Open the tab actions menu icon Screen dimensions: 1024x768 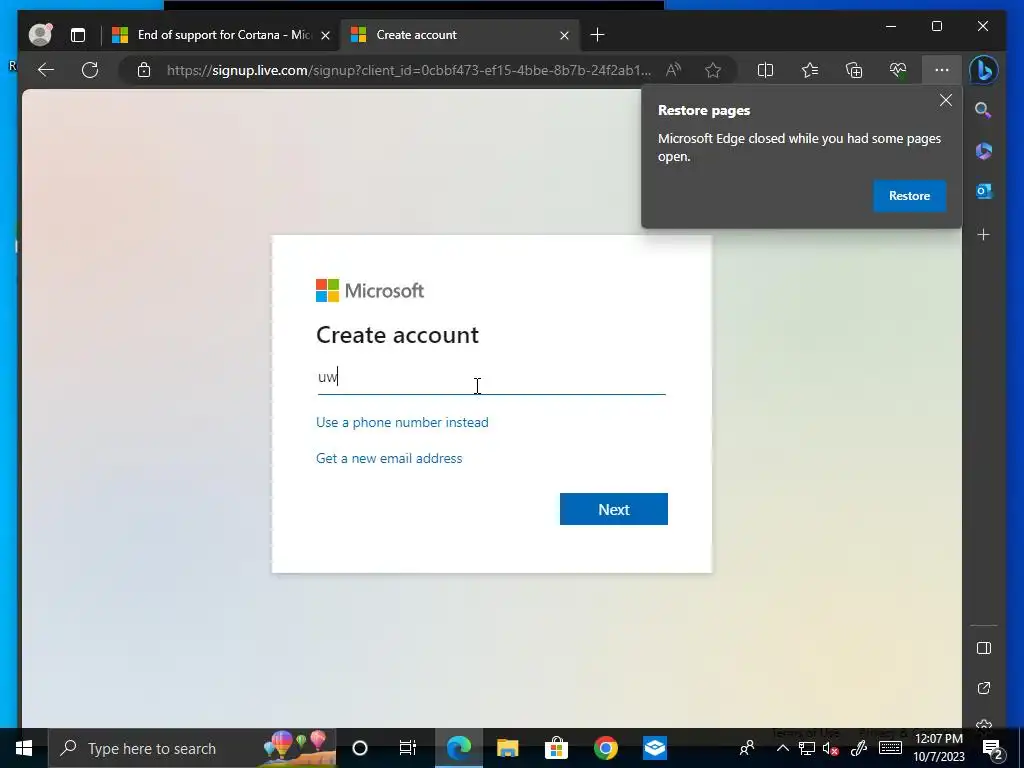pos(78,35)
